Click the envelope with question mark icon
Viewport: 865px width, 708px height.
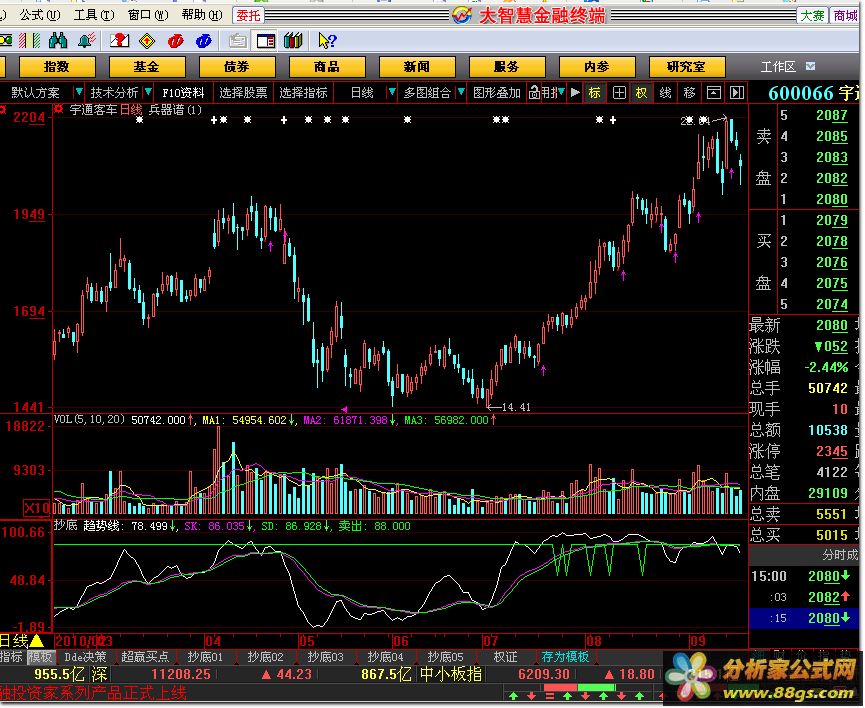[119, 41]
